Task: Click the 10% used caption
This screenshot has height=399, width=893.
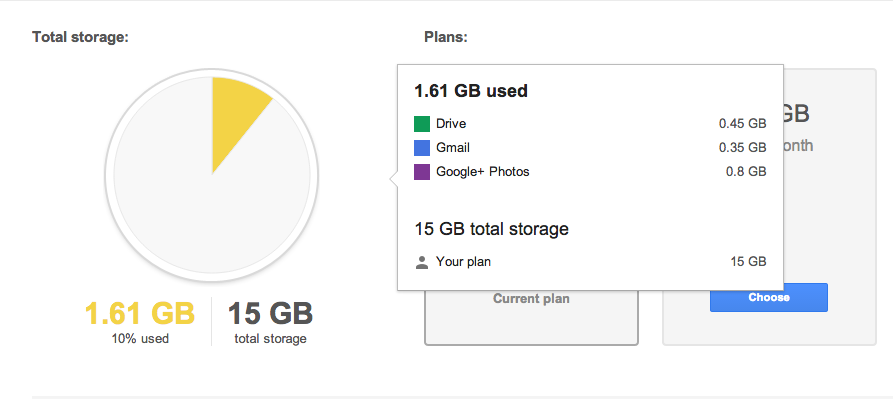Action: click(140, 339)
